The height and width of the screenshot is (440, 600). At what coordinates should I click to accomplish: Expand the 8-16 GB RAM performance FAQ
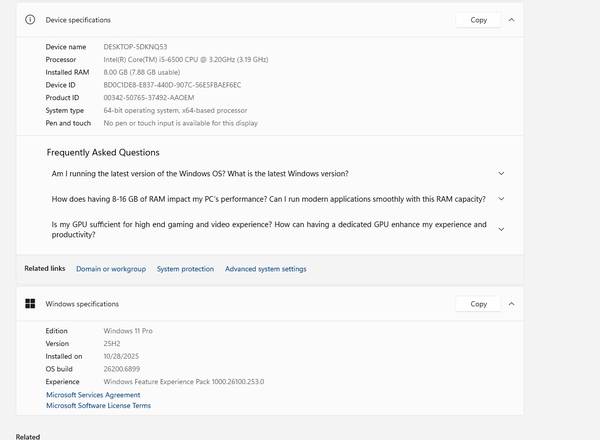[x=501, y=199]
